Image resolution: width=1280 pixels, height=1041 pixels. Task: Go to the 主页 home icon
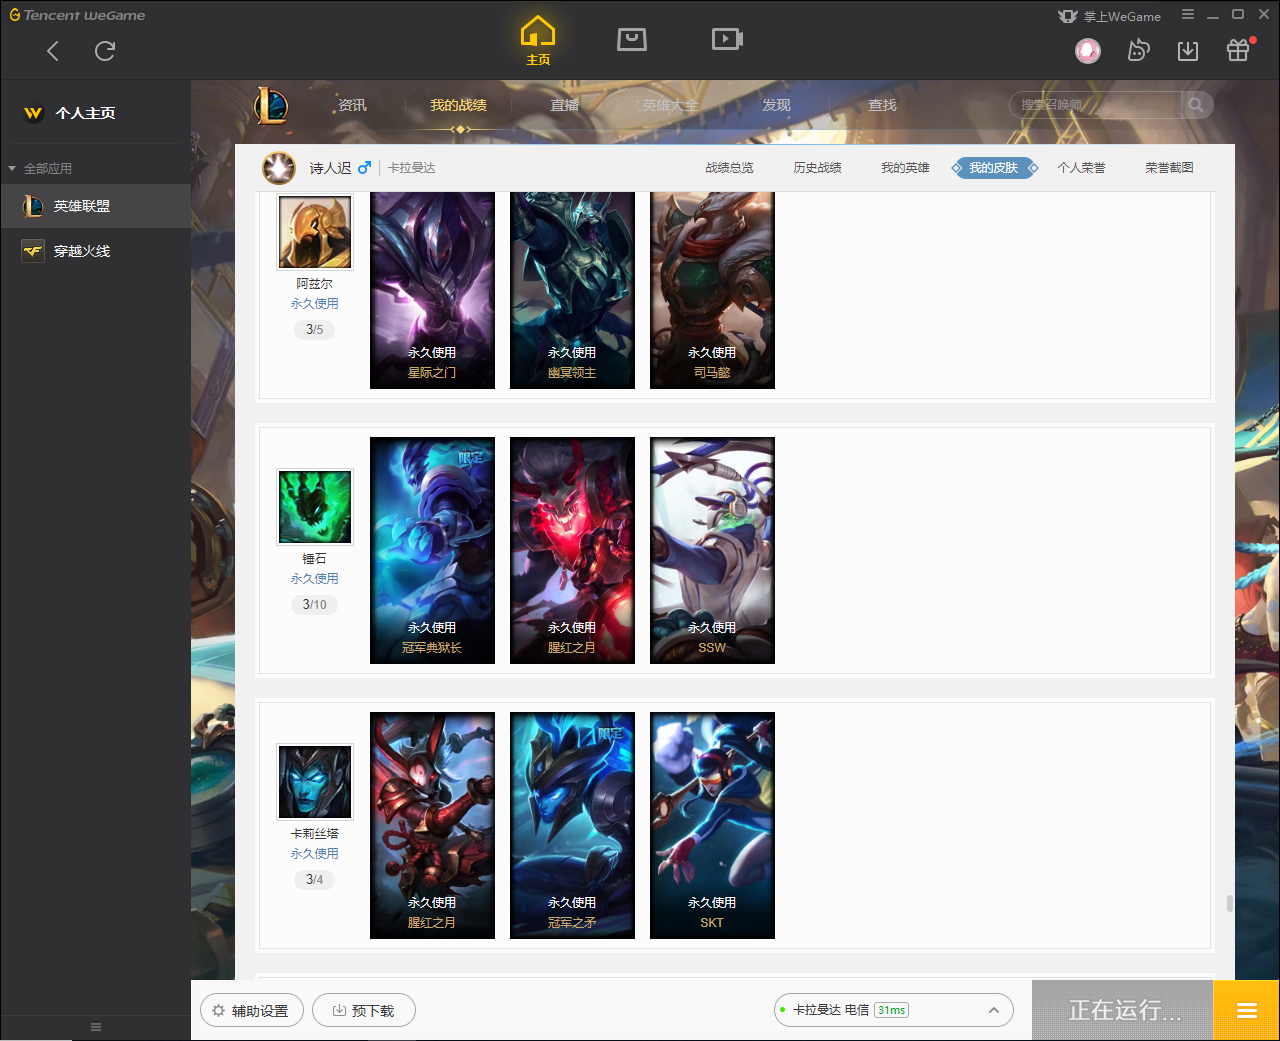[538, 41]
